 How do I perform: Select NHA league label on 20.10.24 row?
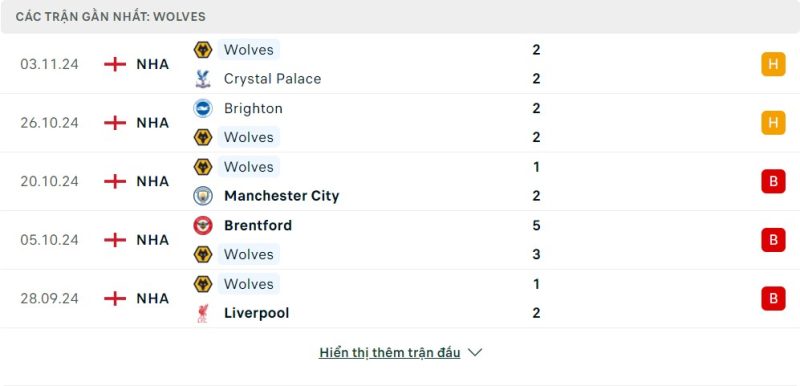coord(153,182)
